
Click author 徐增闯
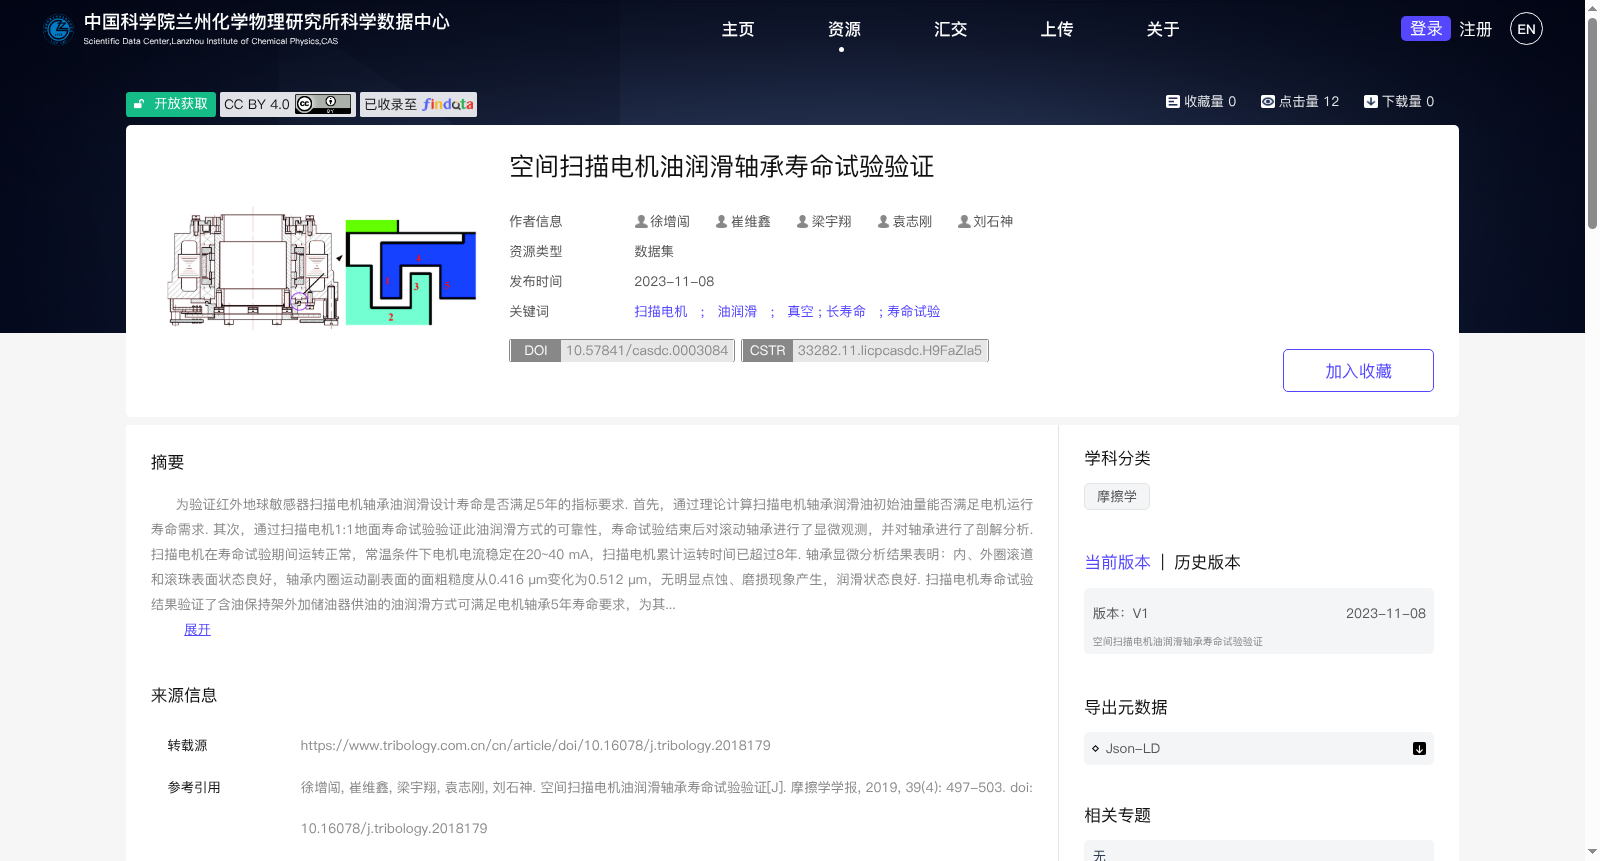662,222
